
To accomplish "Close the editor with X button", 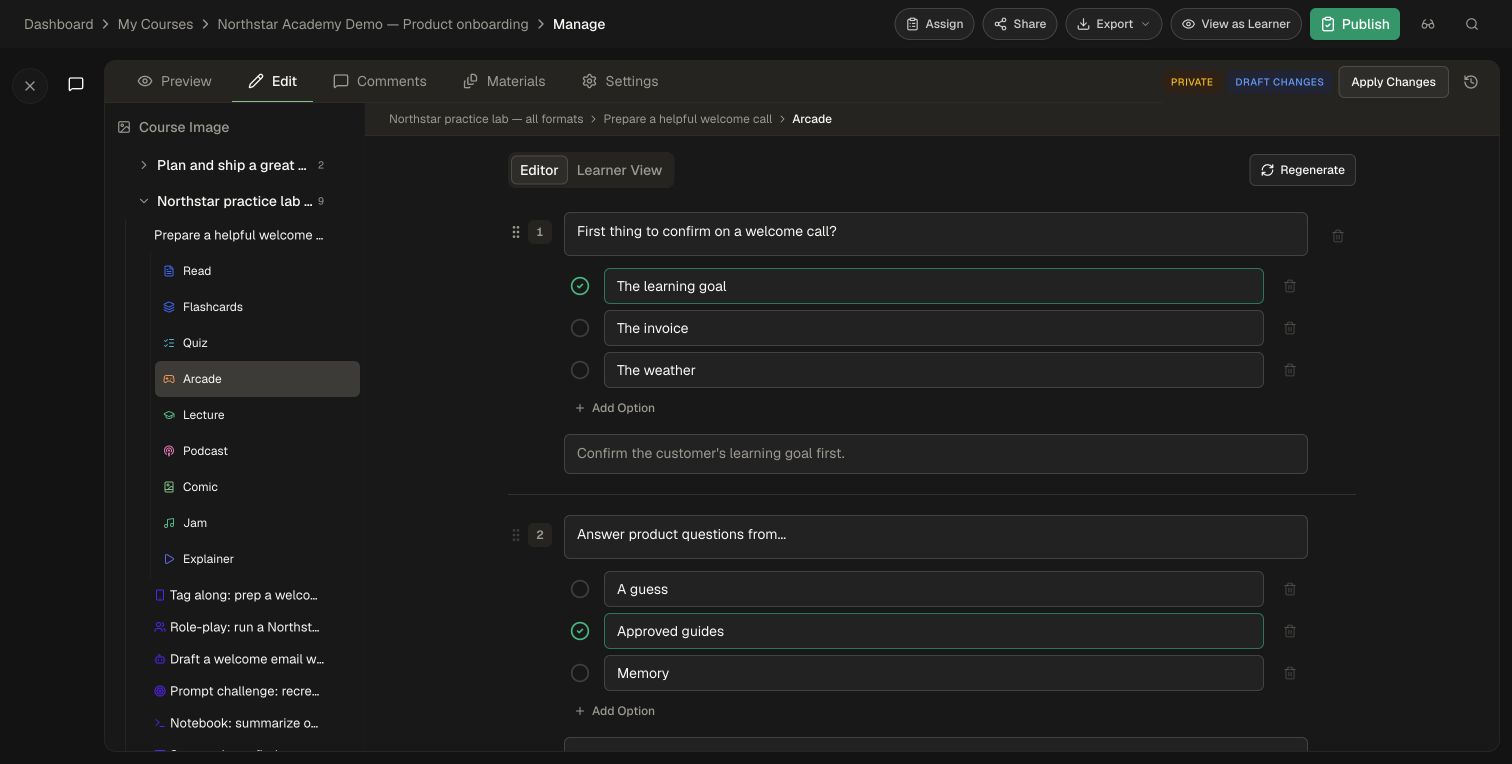I will 30,86.
